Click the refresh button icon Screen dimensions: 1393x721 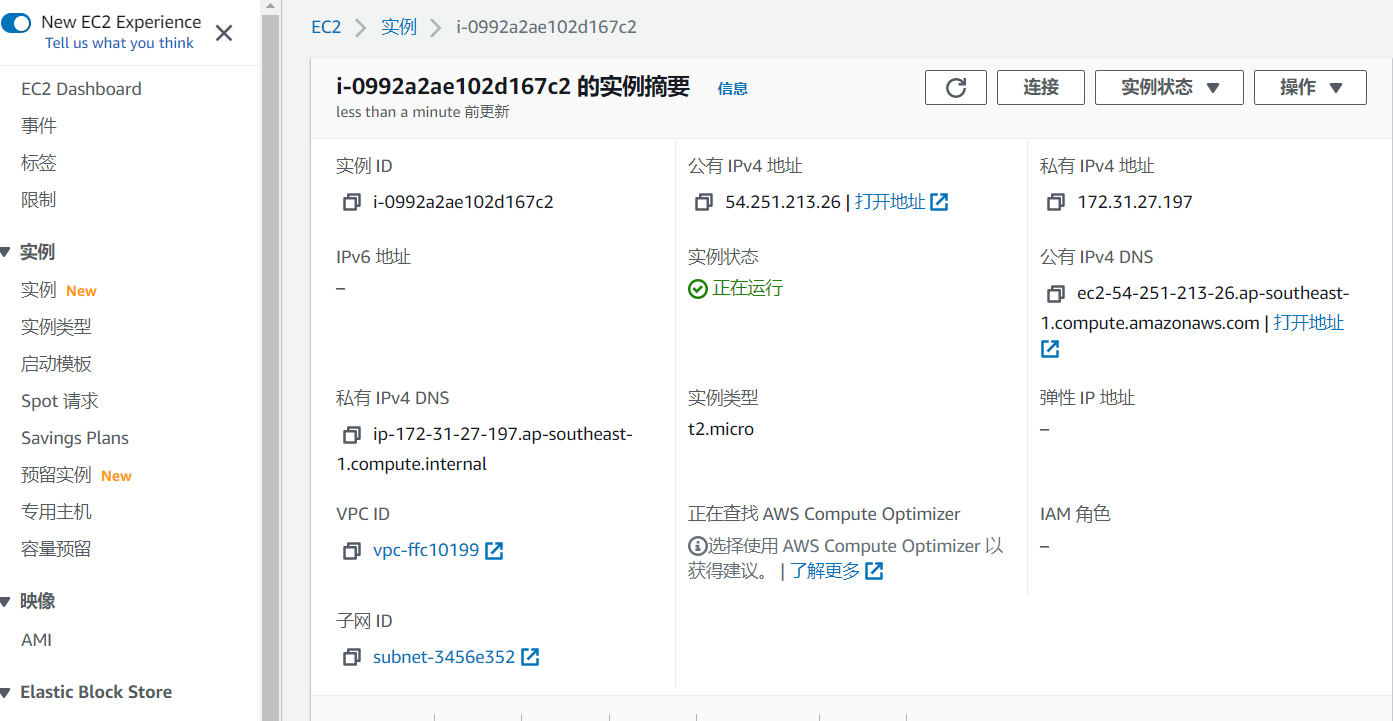pyautogui.click(x=956, y=87)
